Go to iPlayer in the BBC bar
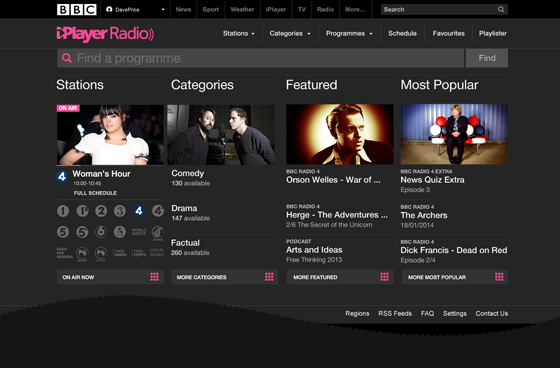The image size is (560, 368). (276, 10)
